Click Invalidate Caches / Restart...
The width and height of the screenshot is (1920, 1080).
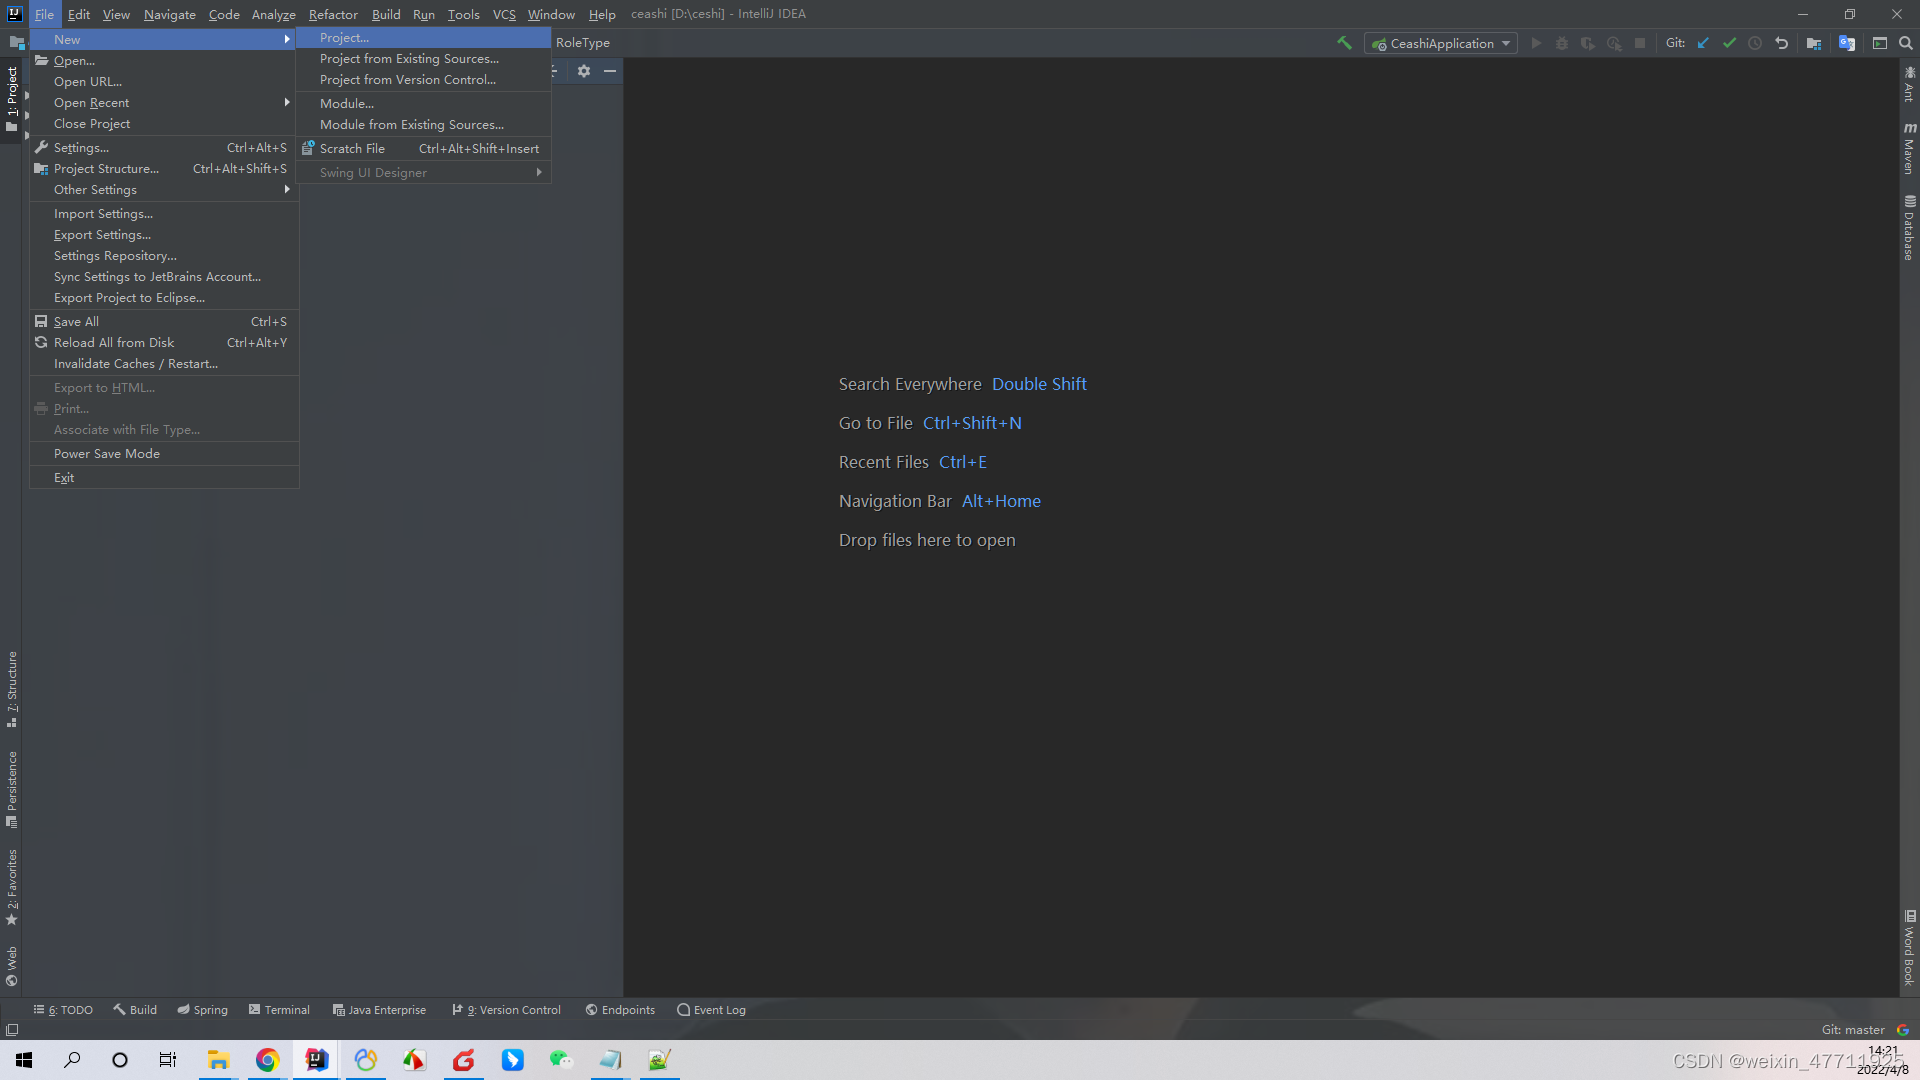point(164,364)
